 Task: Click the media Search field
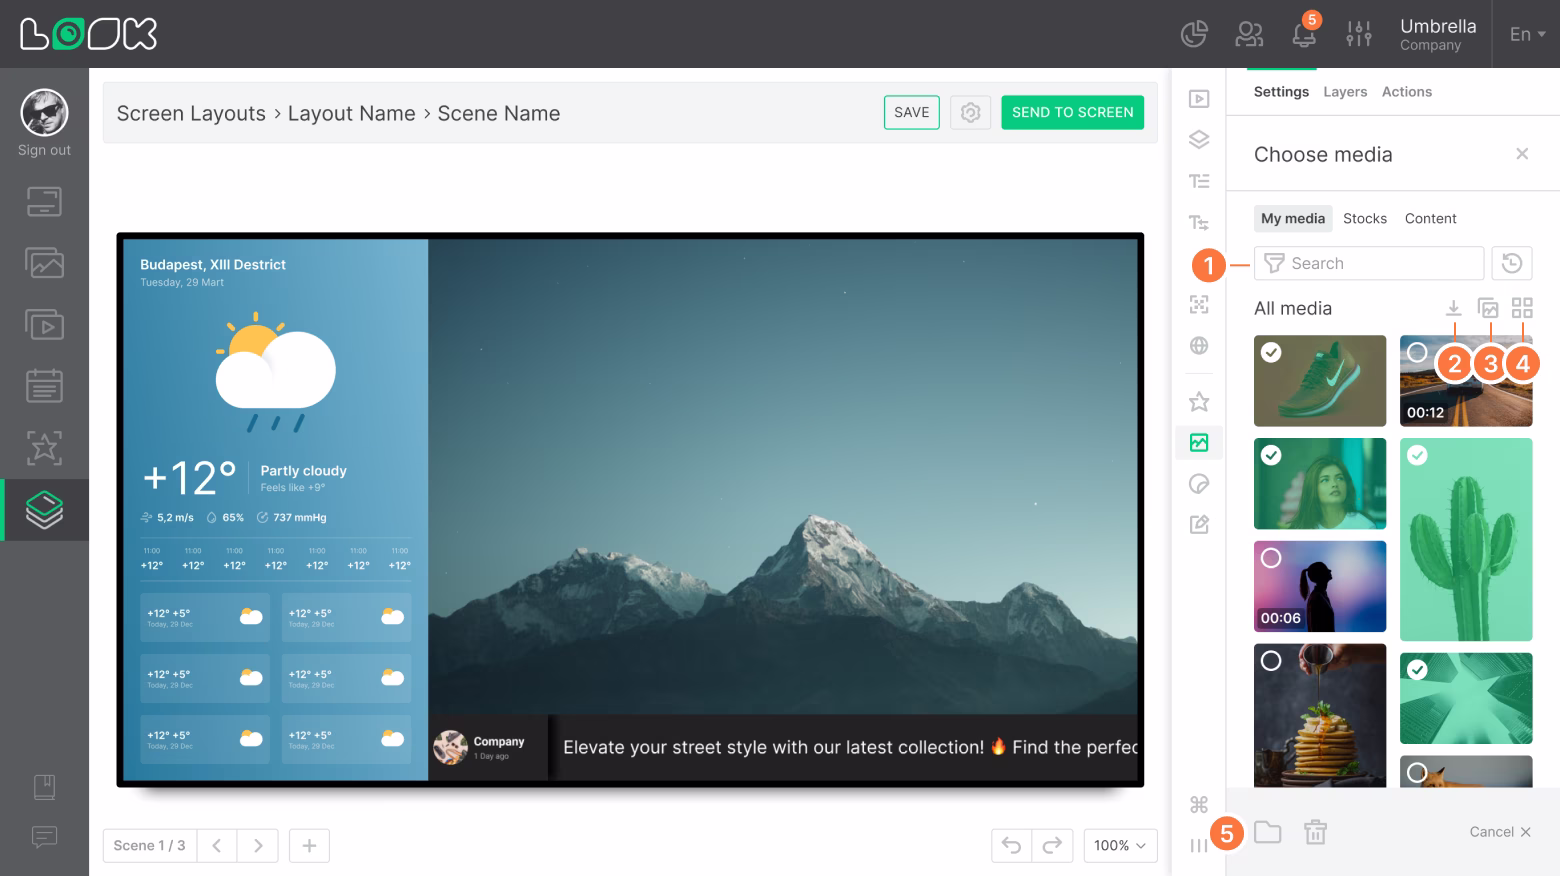1369,263
